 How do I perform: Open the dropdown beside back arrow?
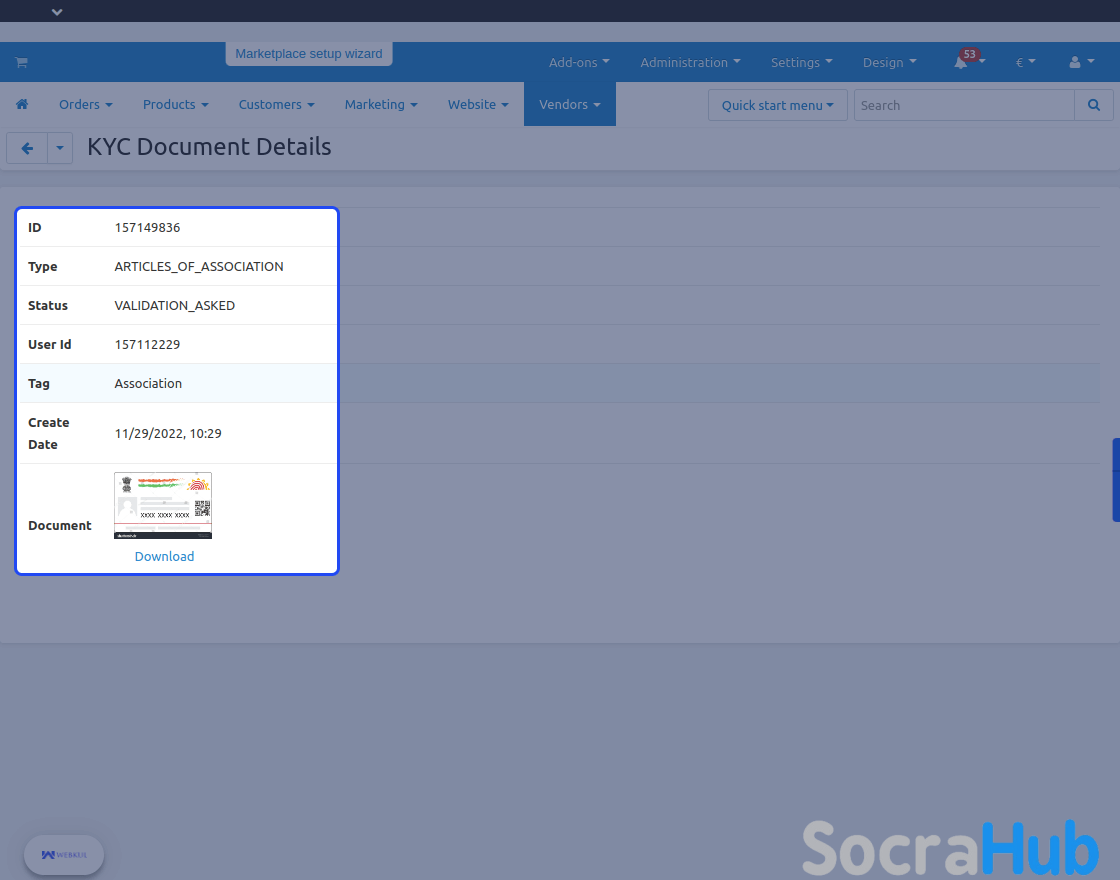coord(60,148)
